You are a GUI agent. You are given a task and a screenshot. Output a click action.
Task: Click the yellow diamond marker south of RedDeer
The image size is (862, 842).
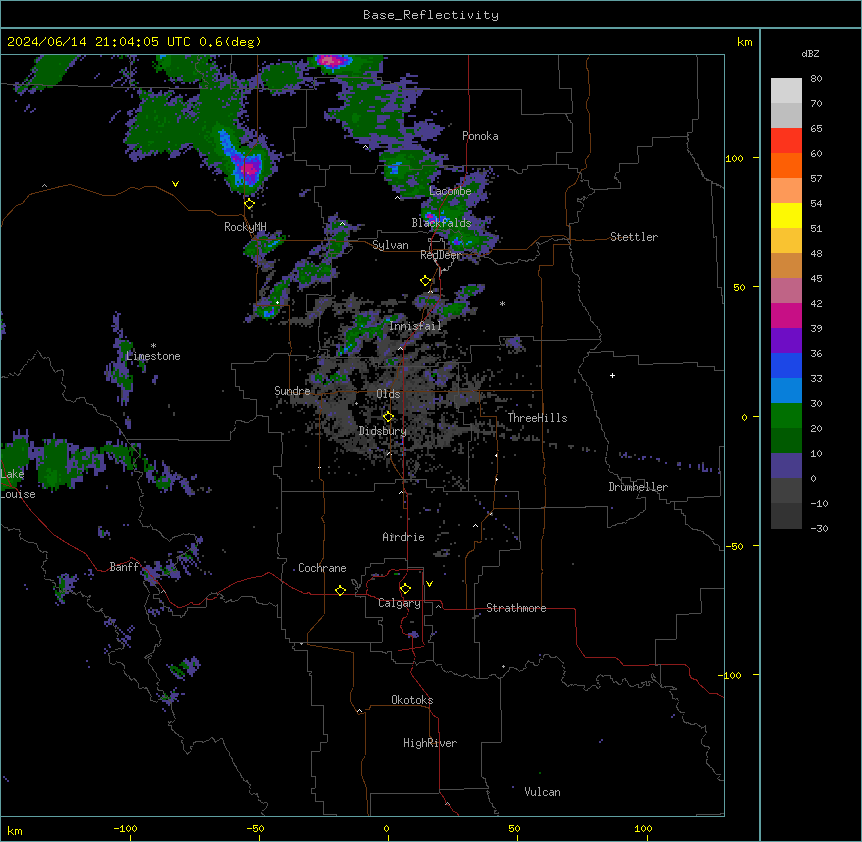tap(426, 281)
